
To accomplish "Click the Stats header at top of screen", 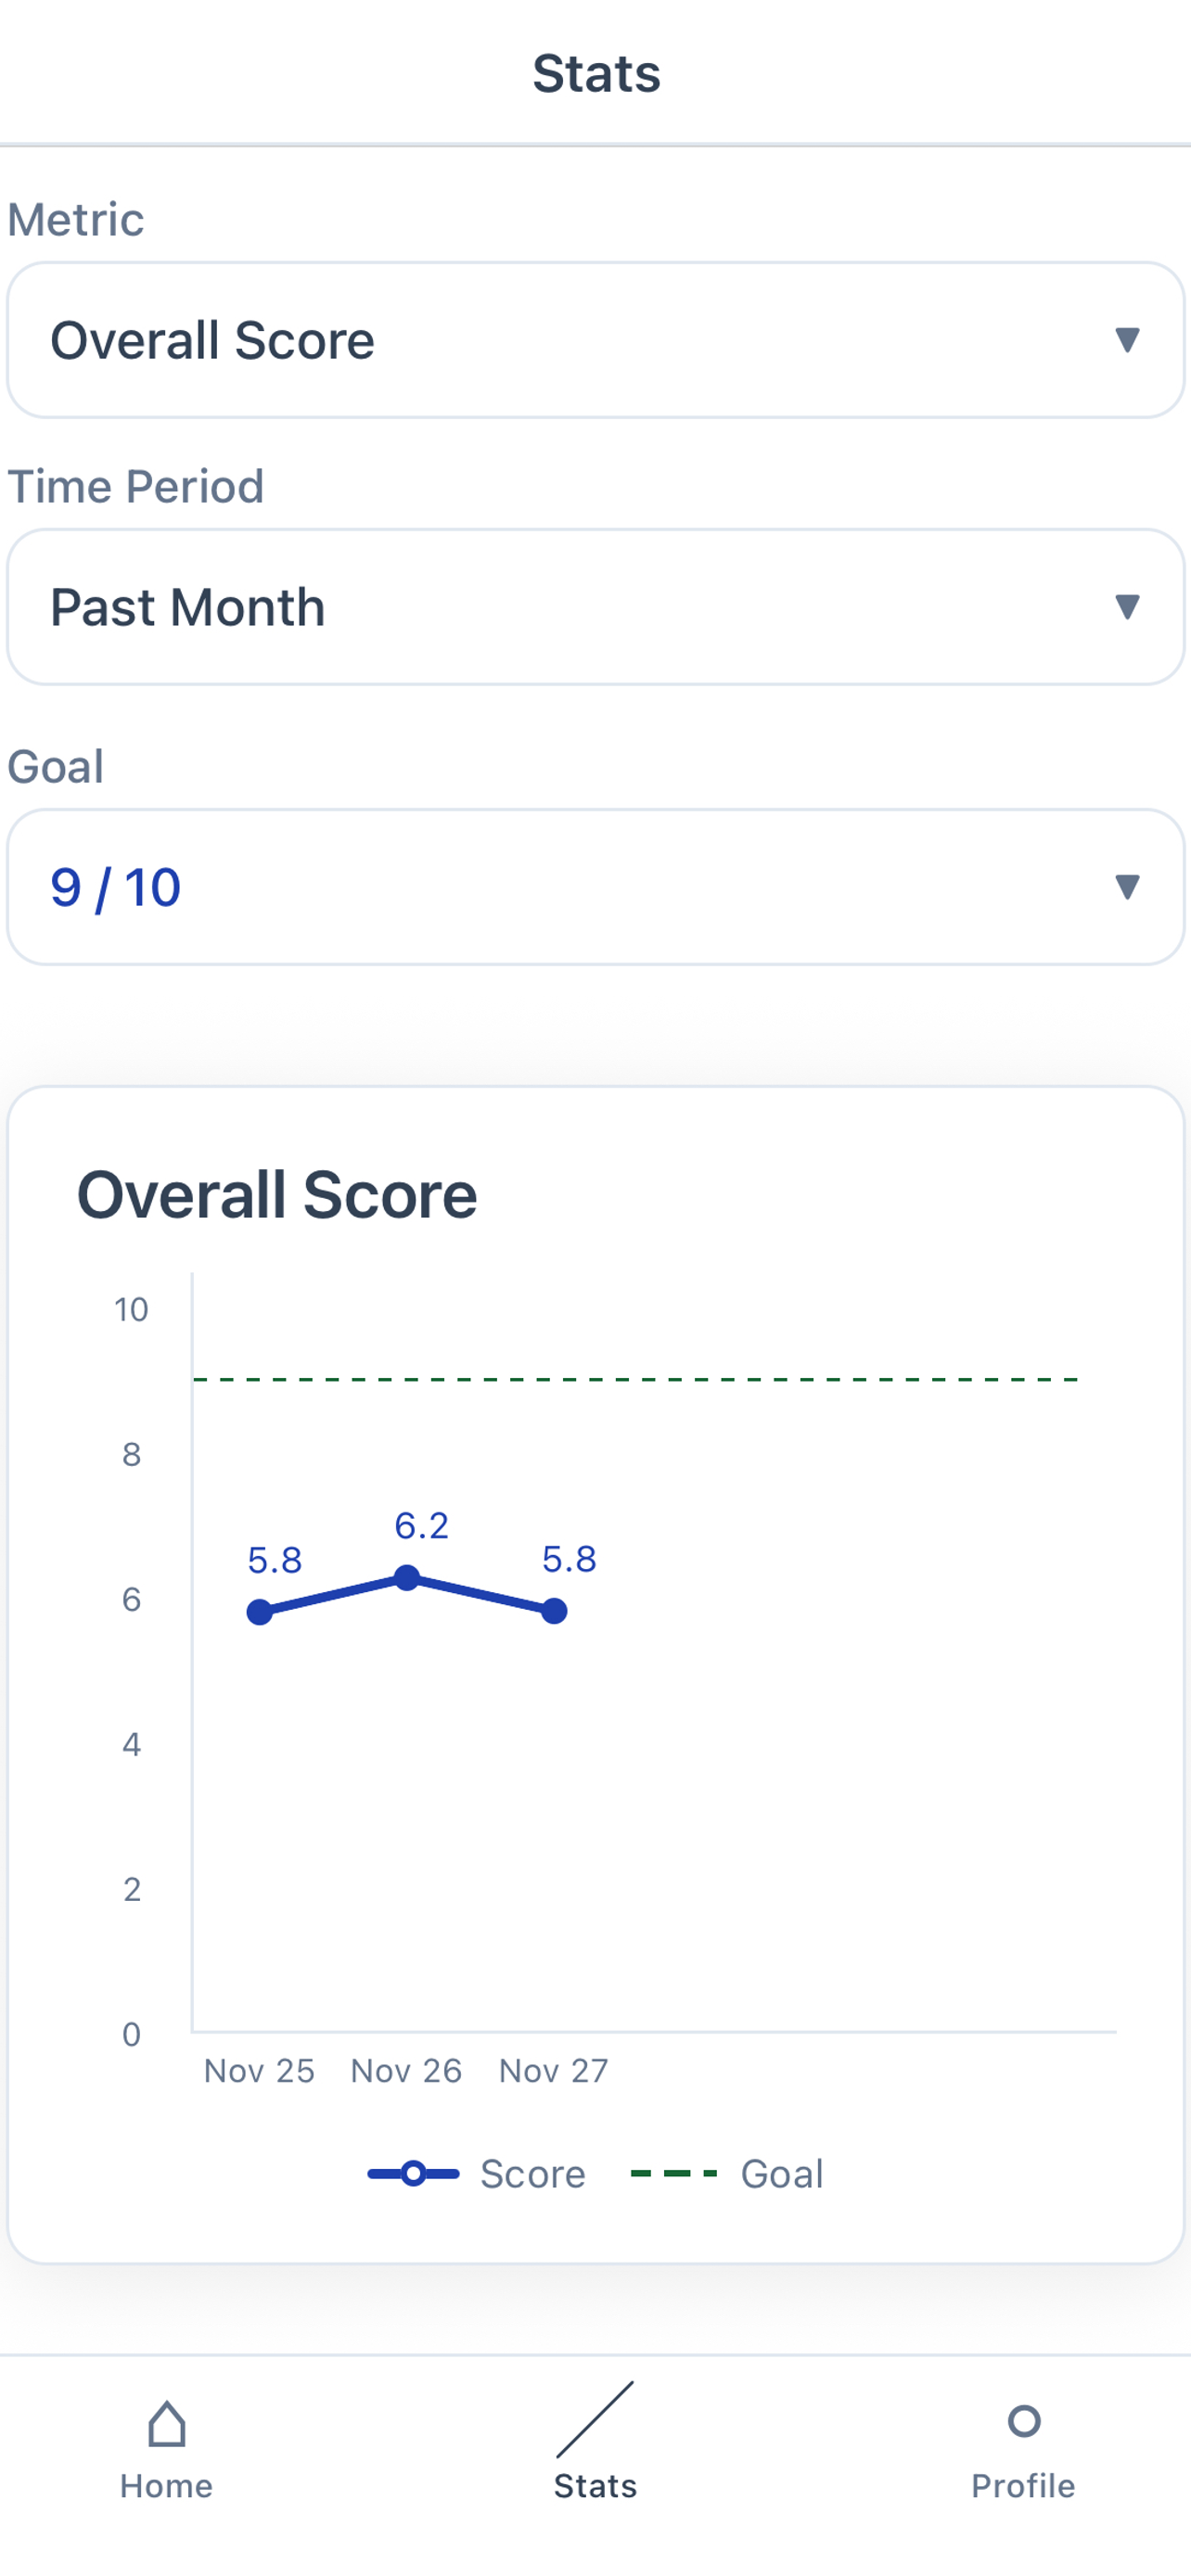I will pos(595,71).
